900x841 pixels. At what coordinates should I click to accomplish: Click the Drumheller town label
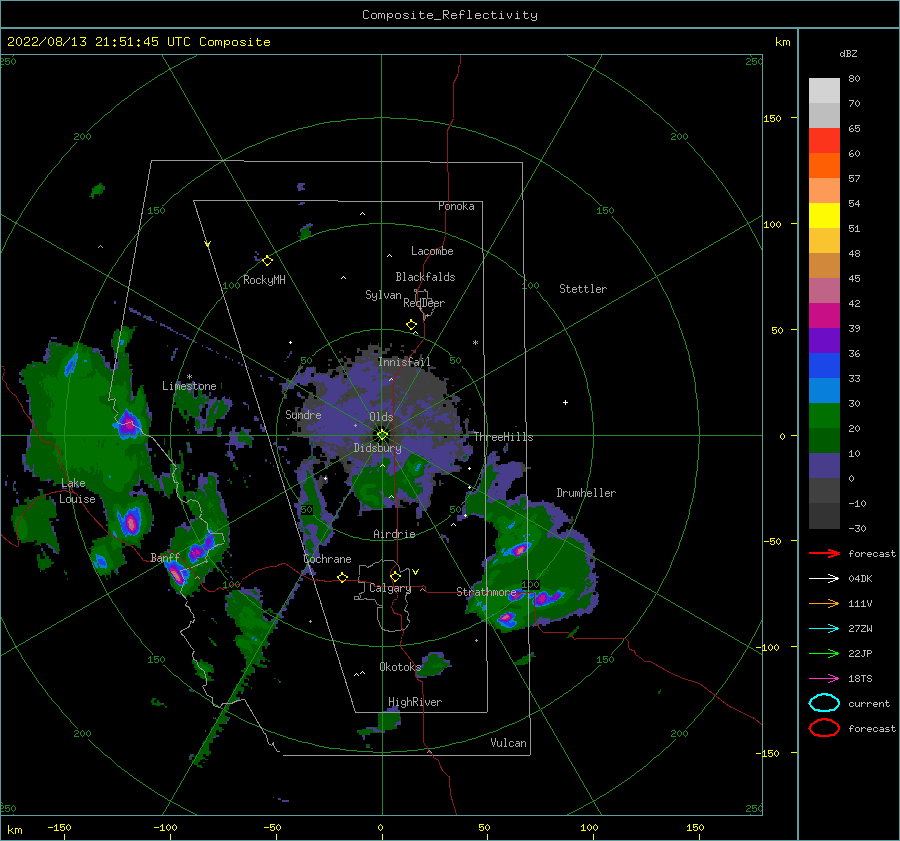tap(586, 493)
